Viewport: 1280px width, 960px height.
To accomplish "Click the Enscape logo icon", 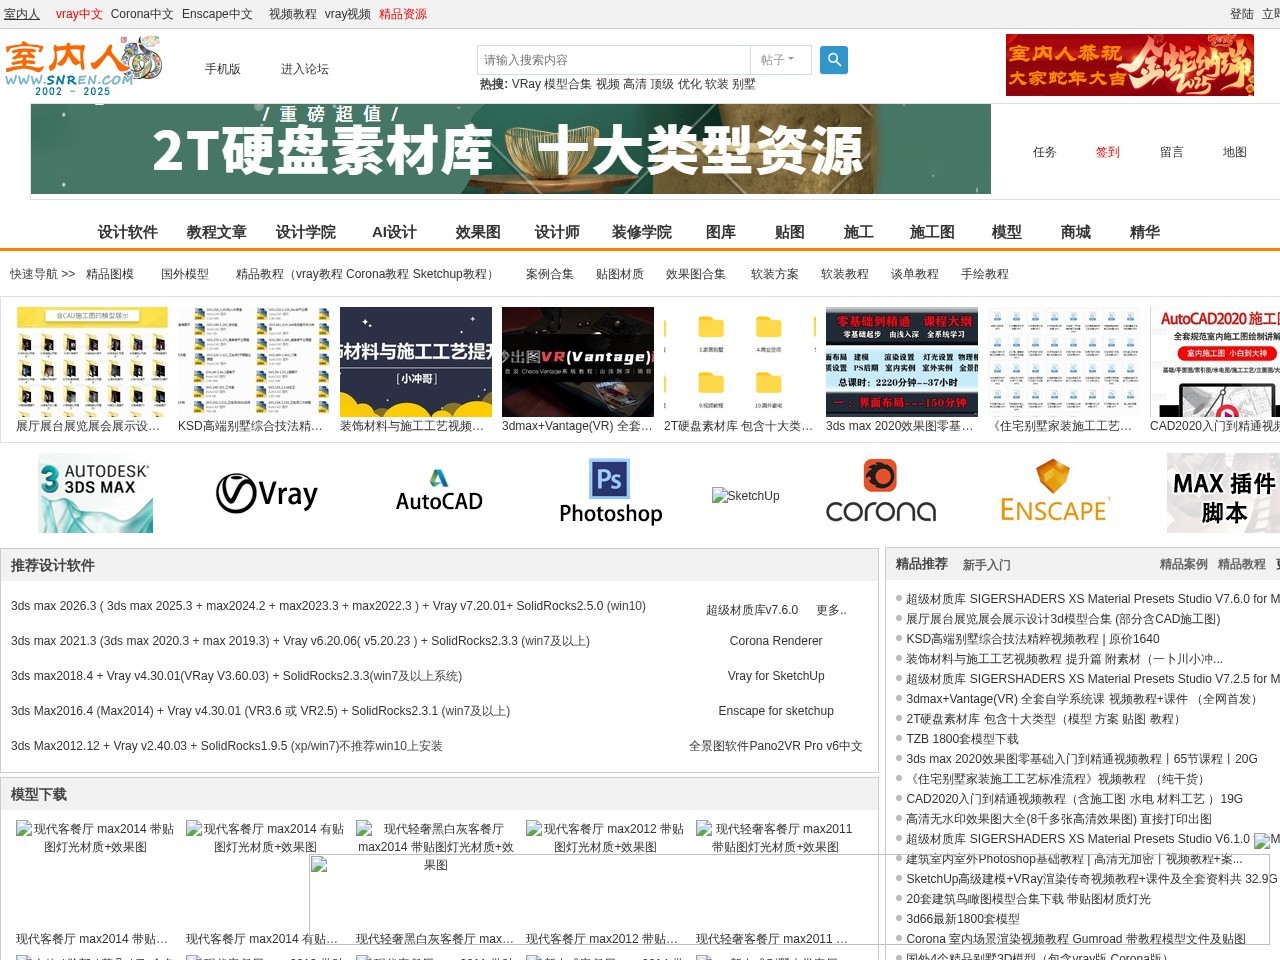I will tap(1053, 492).
